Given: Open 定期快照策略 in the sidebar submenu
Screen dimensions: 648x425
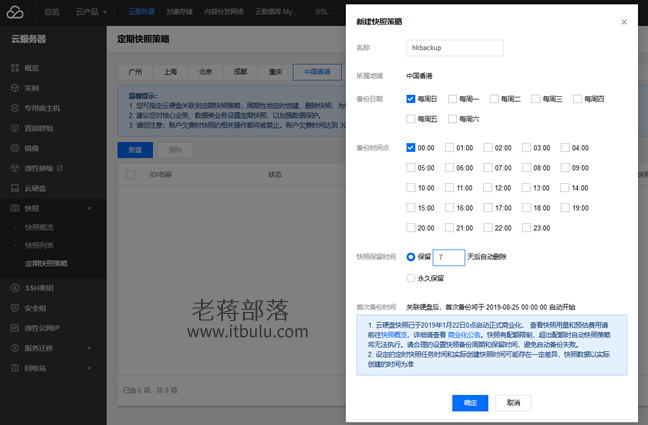Looking at the screenshot, I should (46, 264).
